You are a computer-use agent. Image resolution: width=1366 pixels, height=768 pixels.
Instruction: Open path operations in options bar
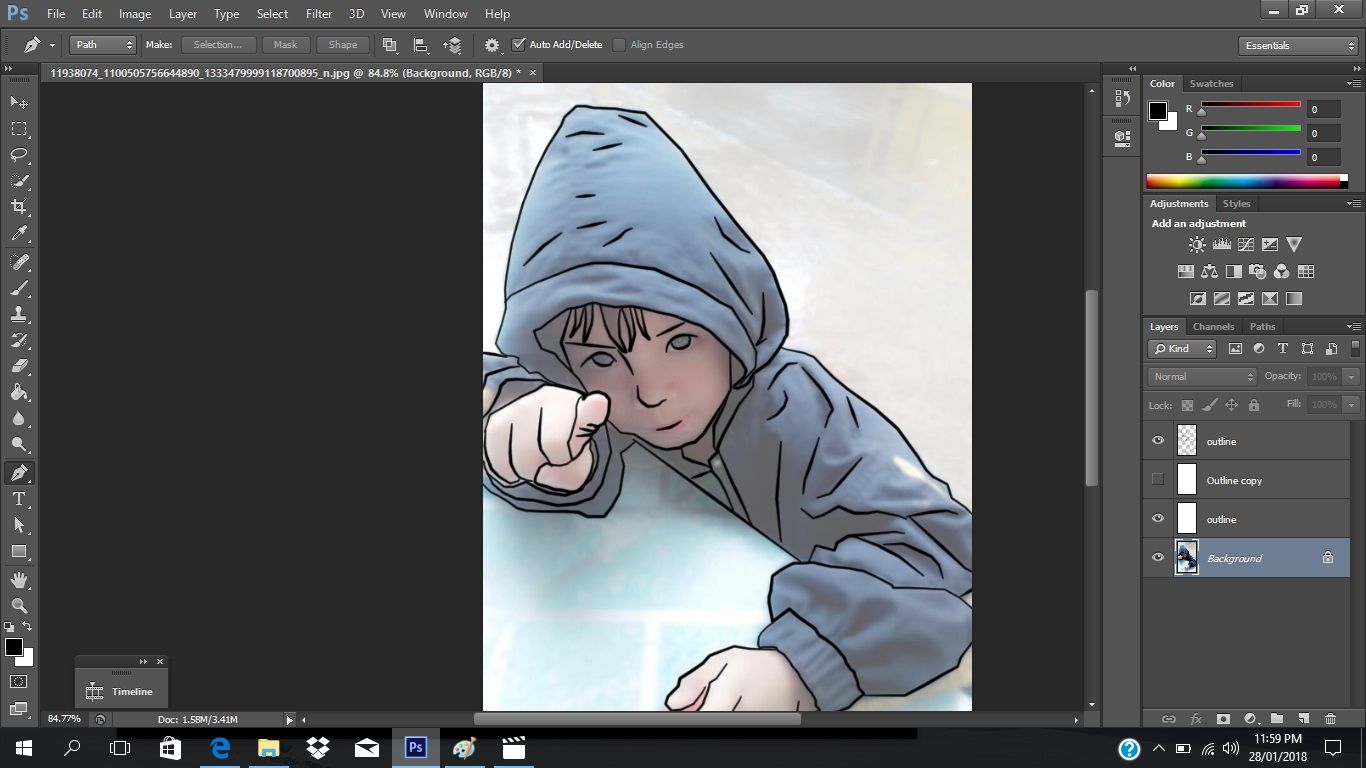pyautogui.click(x=389, y=45)
